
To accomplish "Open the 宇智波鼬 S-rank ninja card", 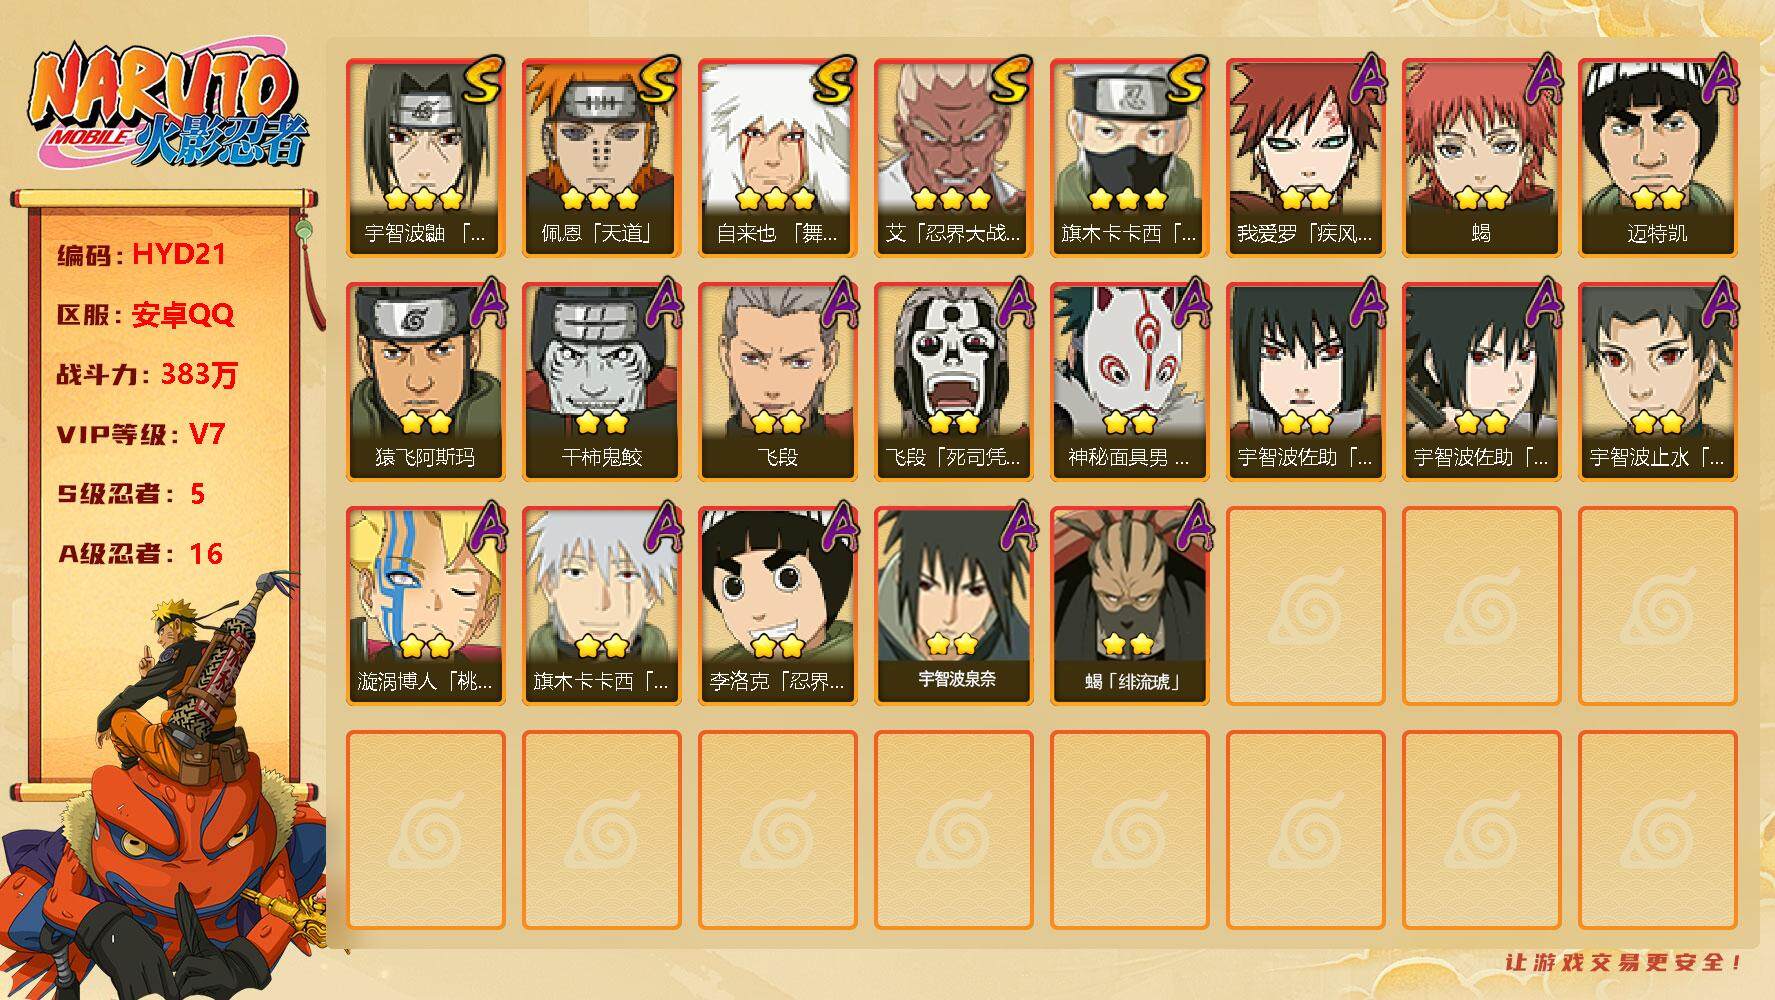I will point(426,158).
